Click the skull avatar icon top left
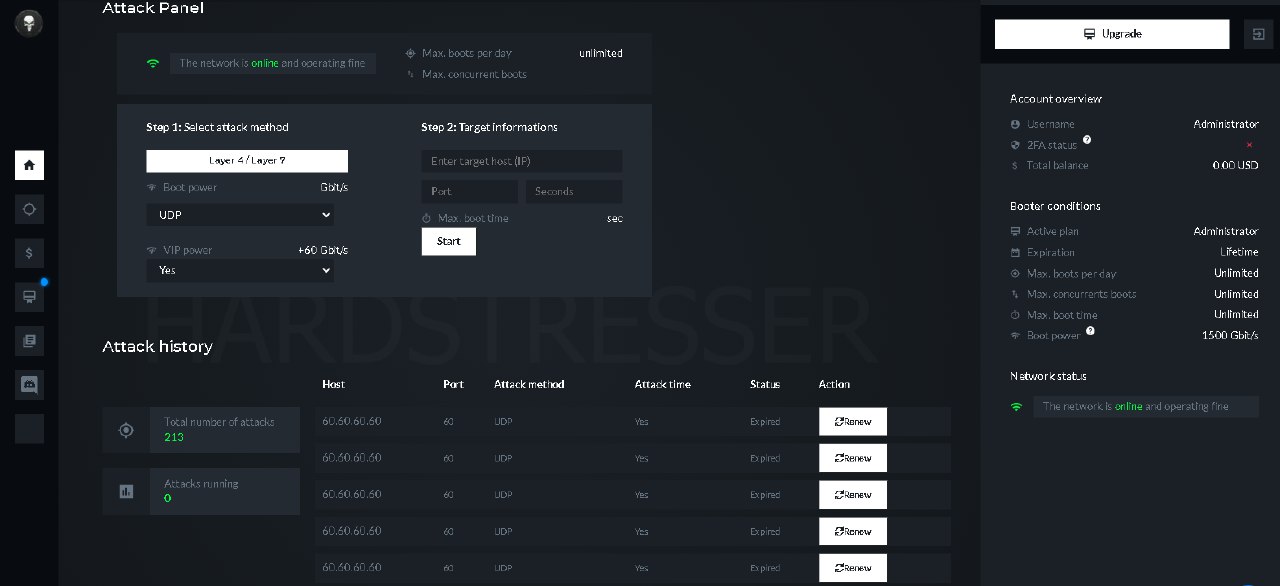 [x=29, y=22]
